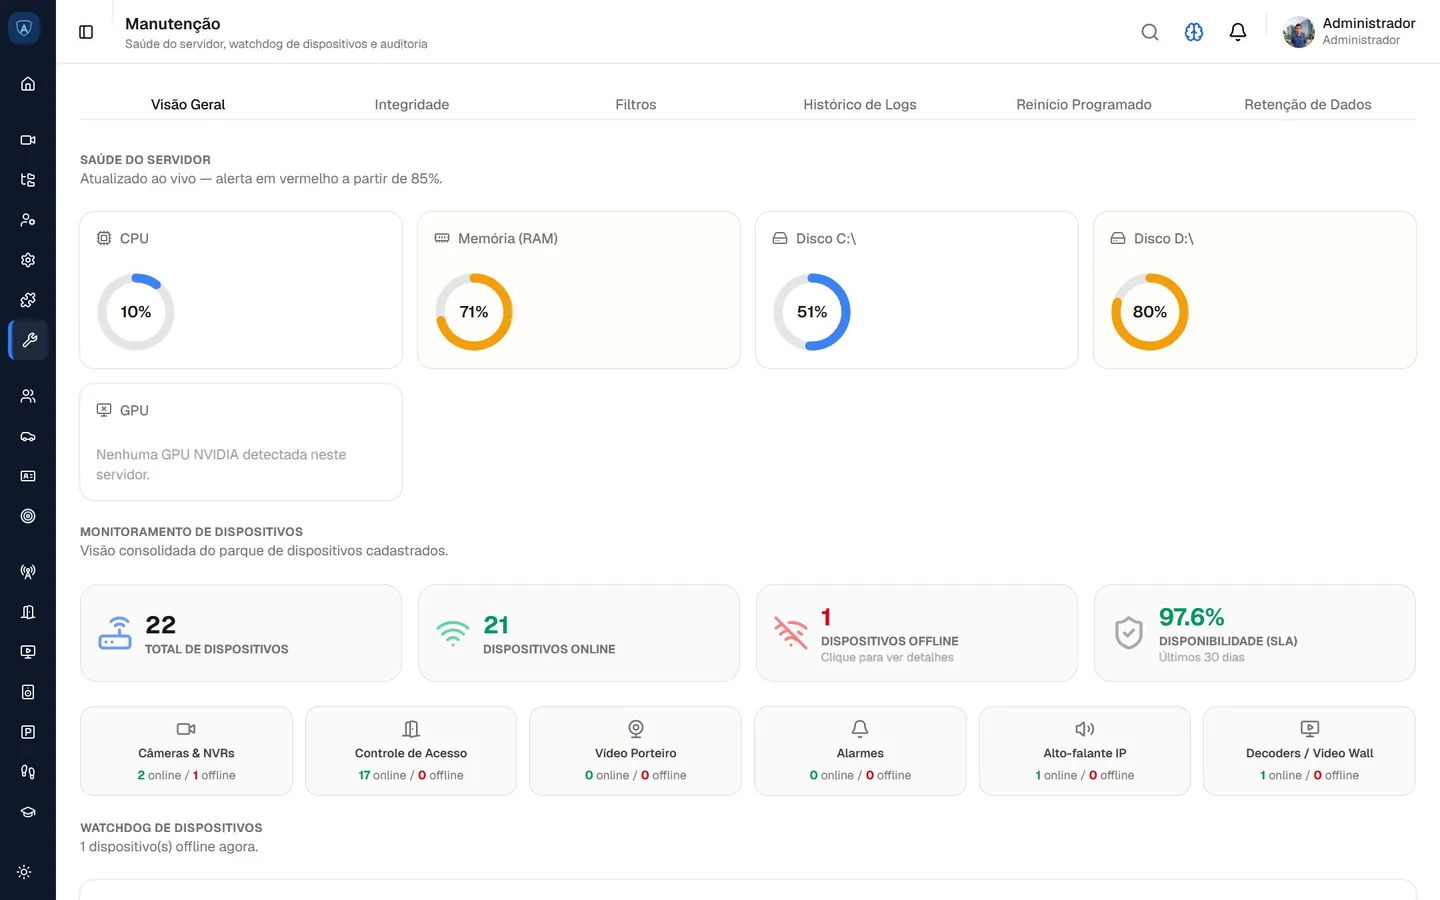Open notifications bell in the header
This screenshot has width=1440, height=900.
click(x=1238, y=32)
